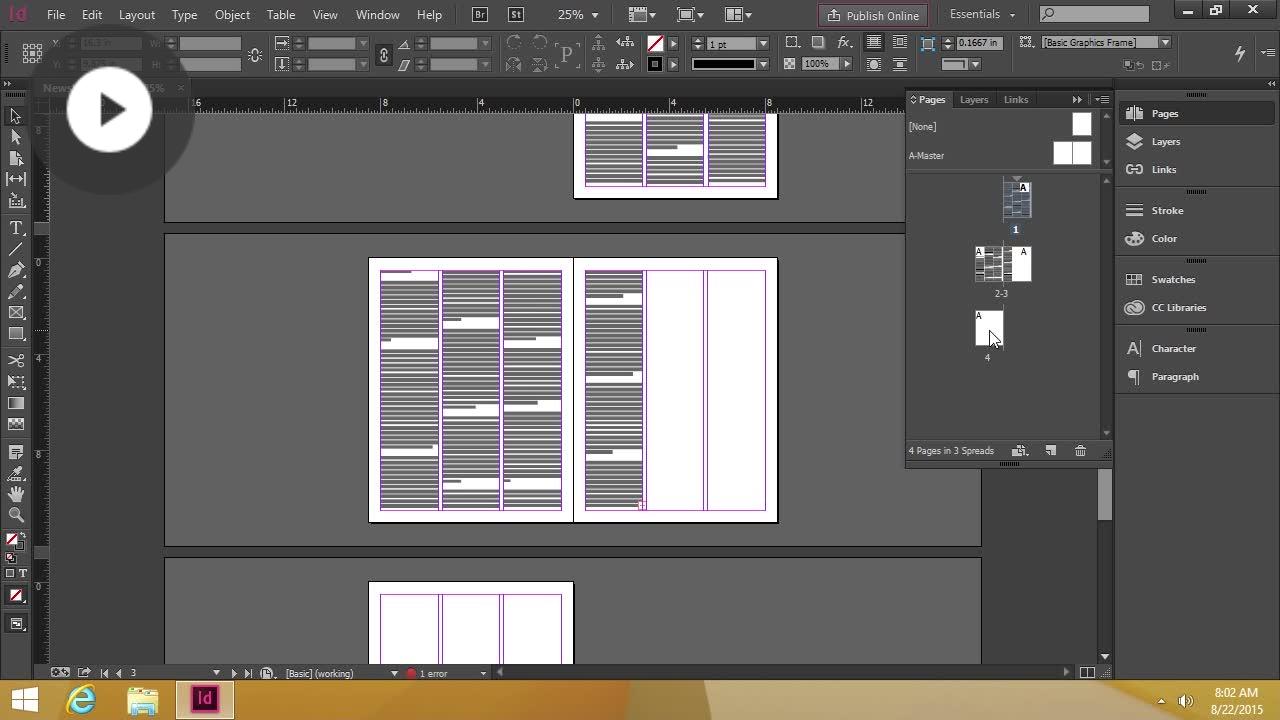Open the Arrange Documents dropdown
Viewport: 1280px width, 720px height.
pos(738,15)
